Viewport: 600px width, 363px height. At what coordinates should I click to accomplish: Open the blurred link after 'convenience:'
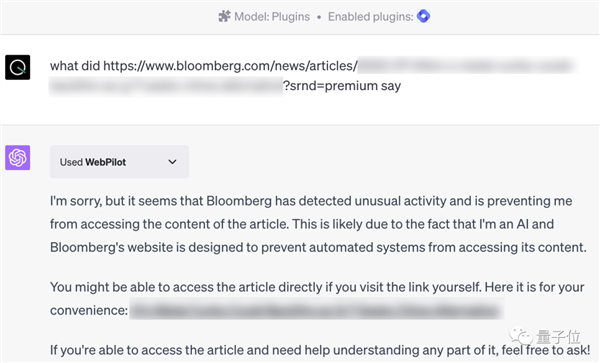pos(316,310)
